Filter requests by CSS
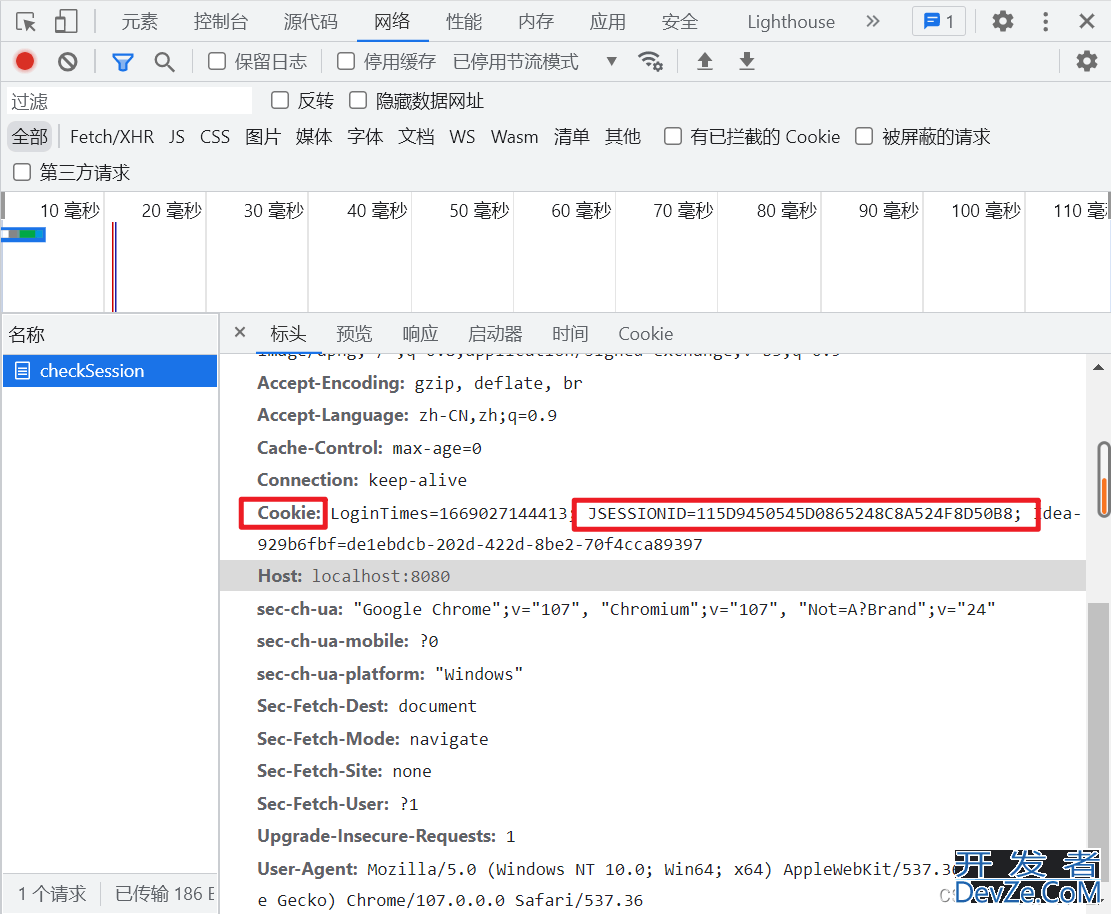This screenshot has width=1111, height=914. pyautogui.click(x=215, y=136)
